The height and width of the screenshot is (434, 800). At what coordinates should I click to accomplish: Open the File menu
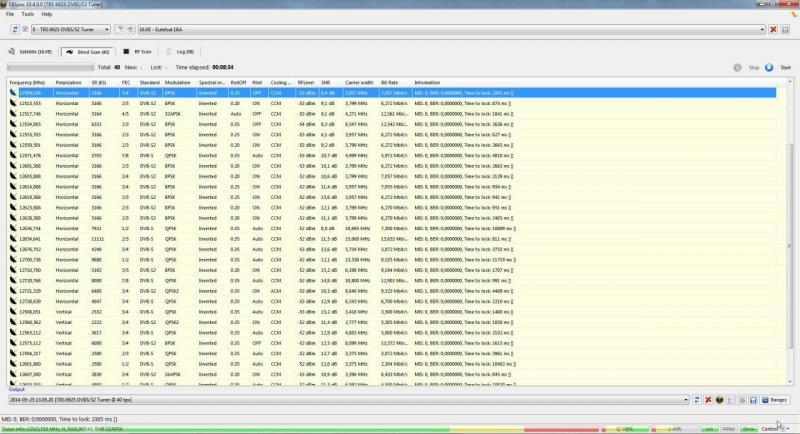click(10, 14)
